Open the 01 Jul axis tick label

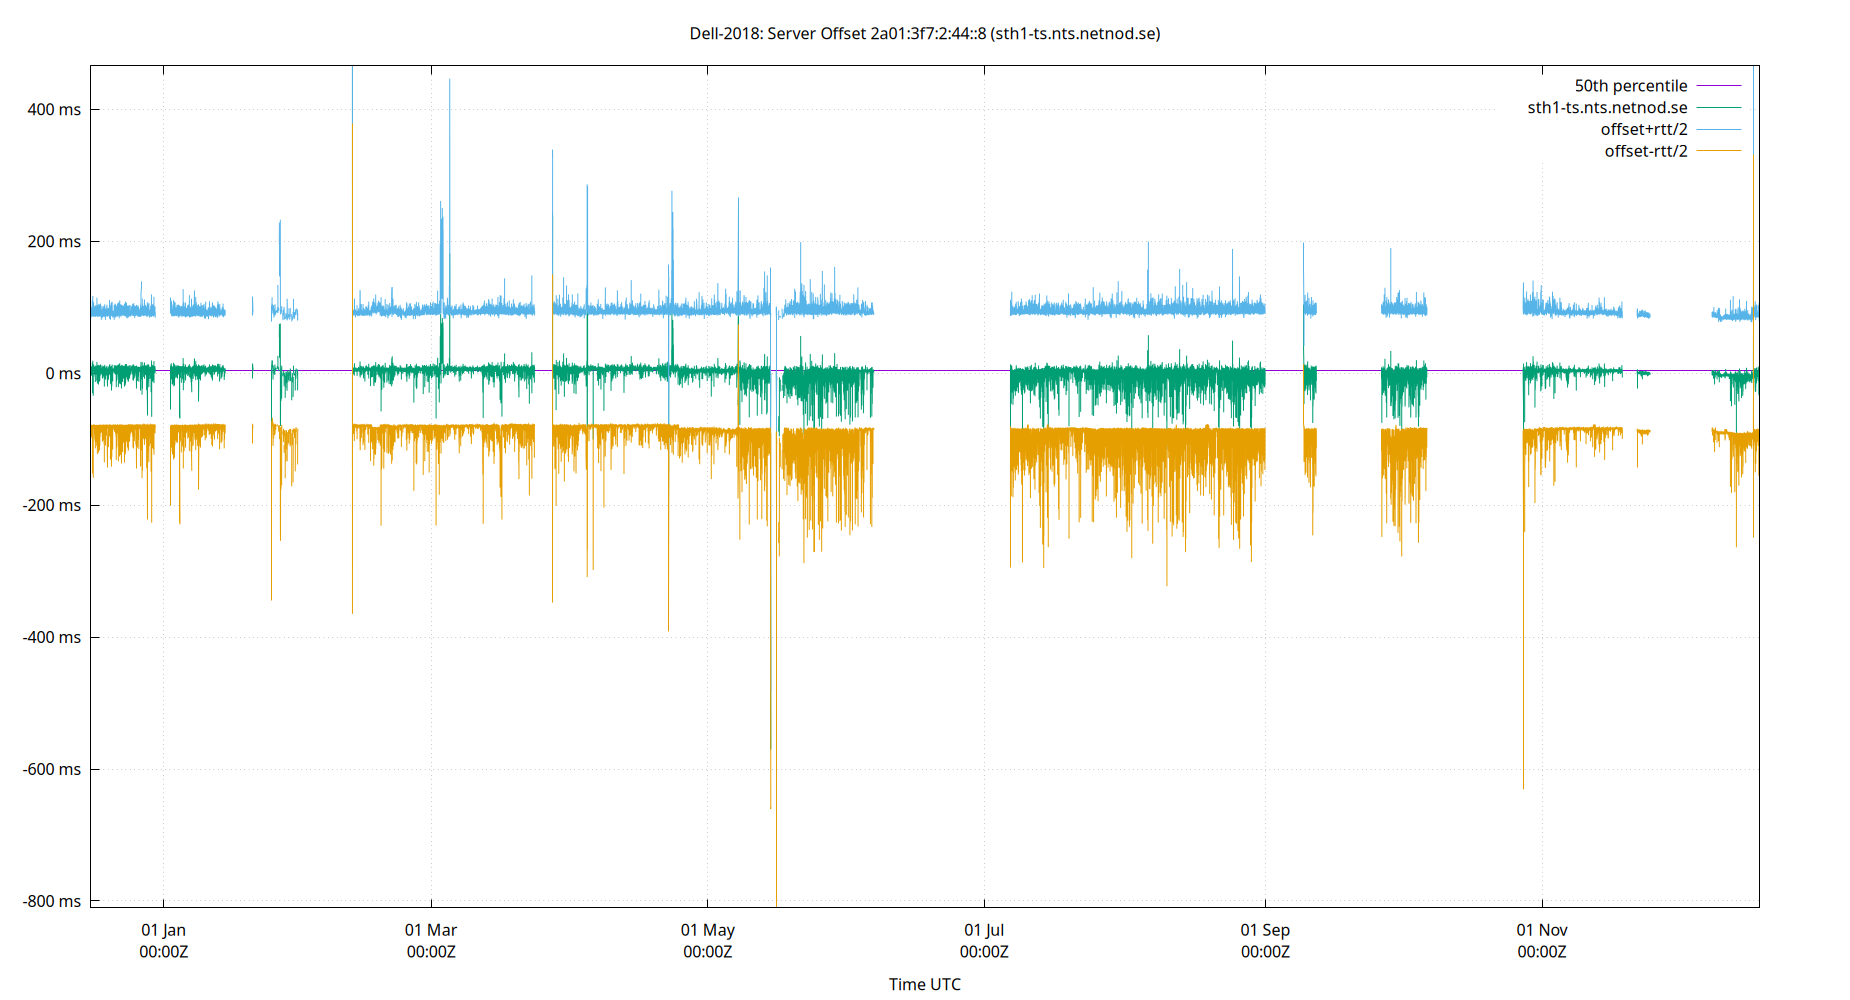pyautogui.click(x=985, y=930)
